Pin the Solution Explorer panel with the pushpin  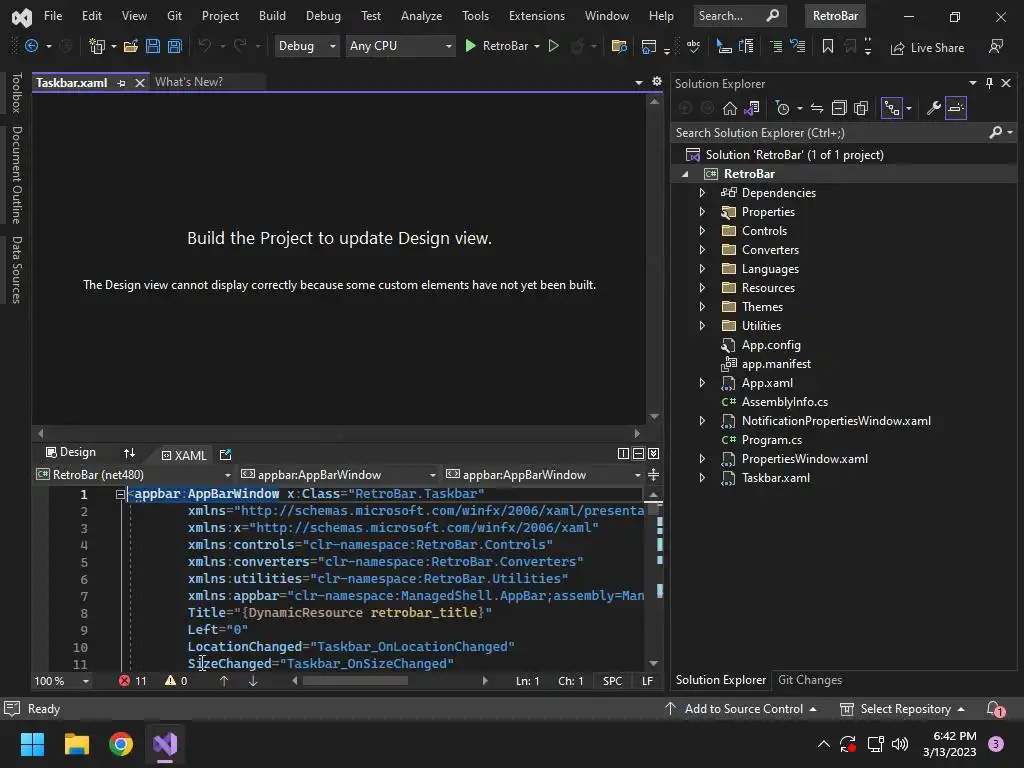989,83
